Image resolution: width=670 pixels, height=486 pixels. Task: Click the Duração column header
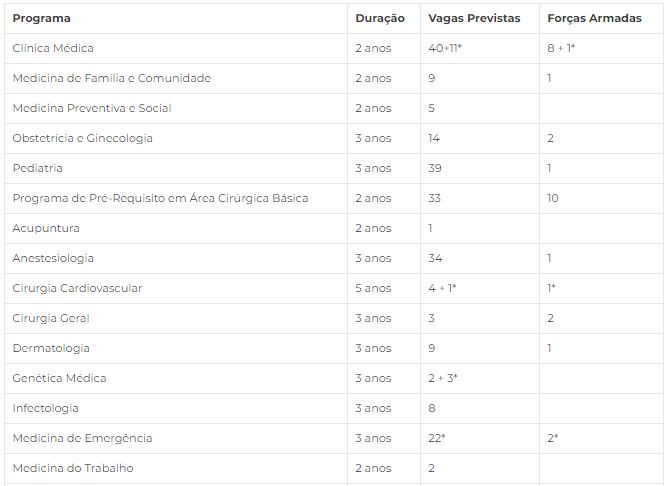pos(380,18)
